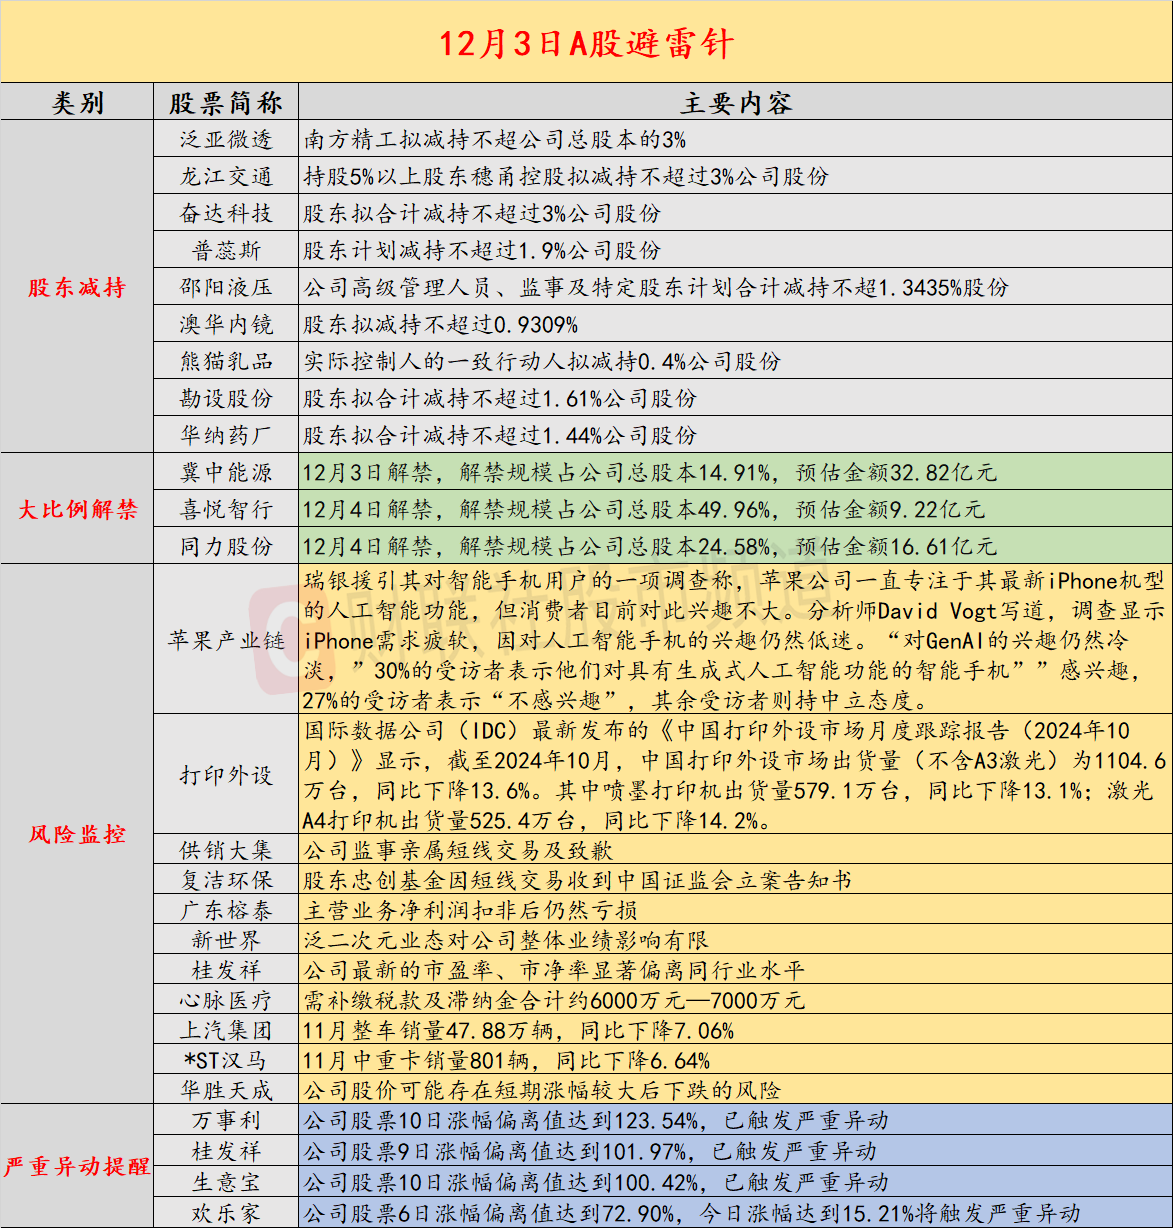The width and height of the screenshot is (1173, 1228).
Task: Select the 心脉医疗 tax payment description
Action: pyautogui.click(x=555, y=1000)
